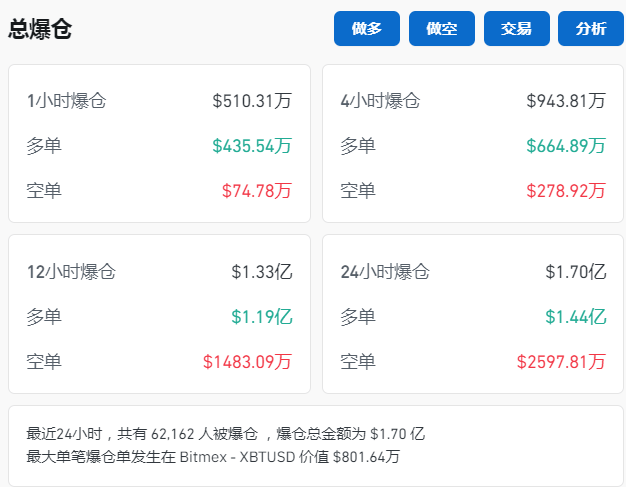Image resolution: width=626 pixels, height=487 pixels.
Task: Click the green $664.89万 value
Action: 566,145
